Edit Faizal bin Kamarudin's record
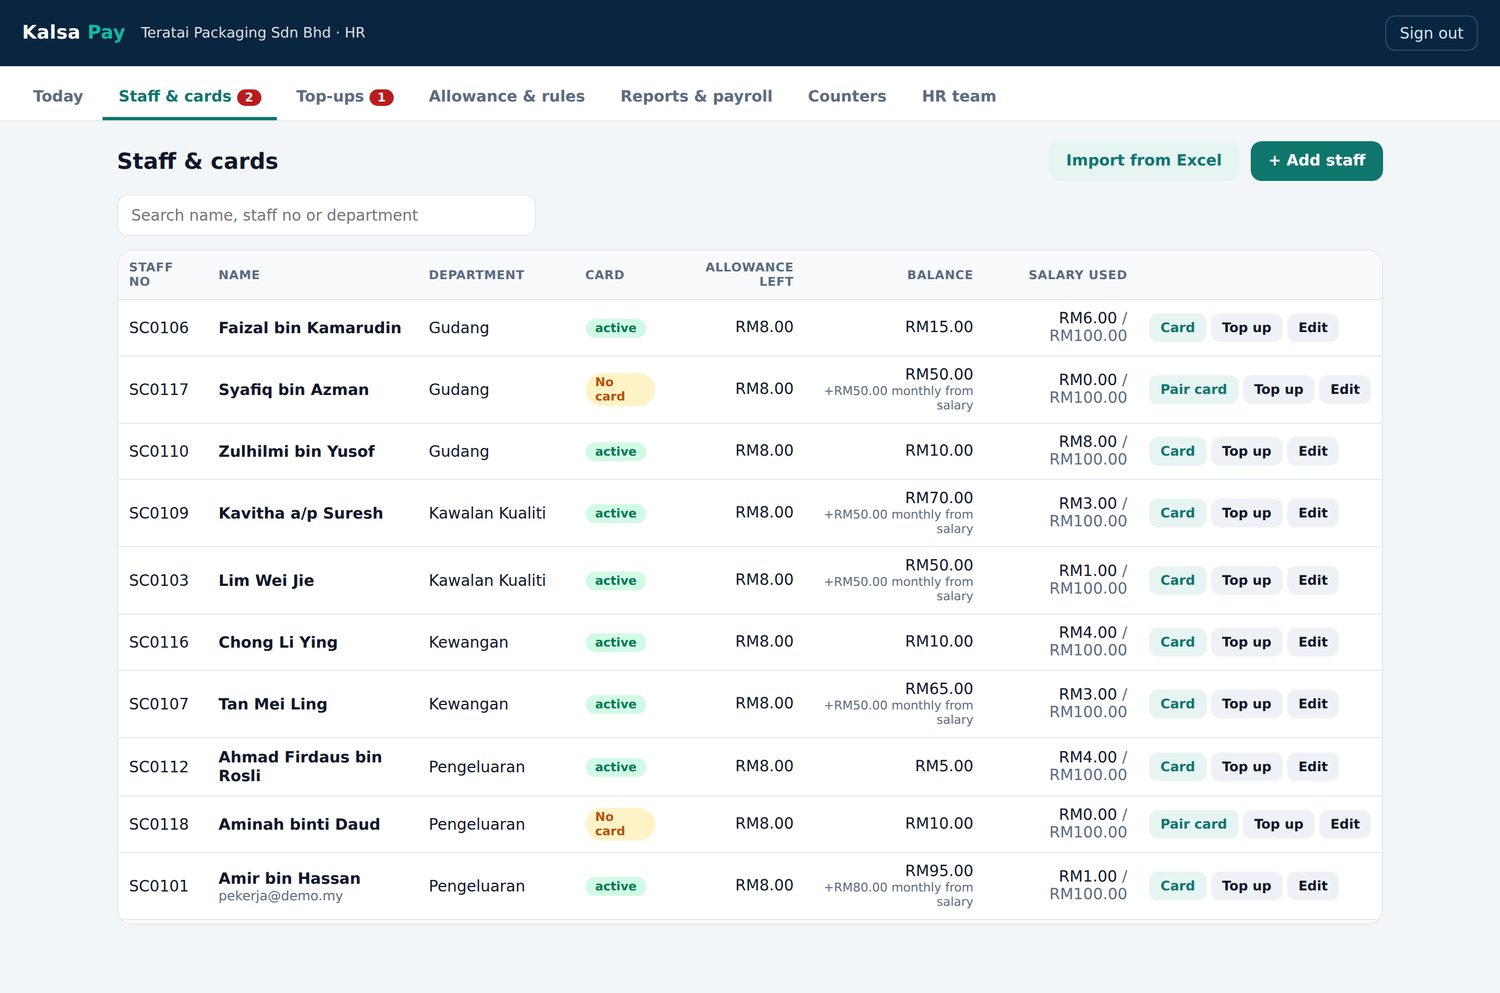The image size is (1500, 993). (x=1312, y=328)
